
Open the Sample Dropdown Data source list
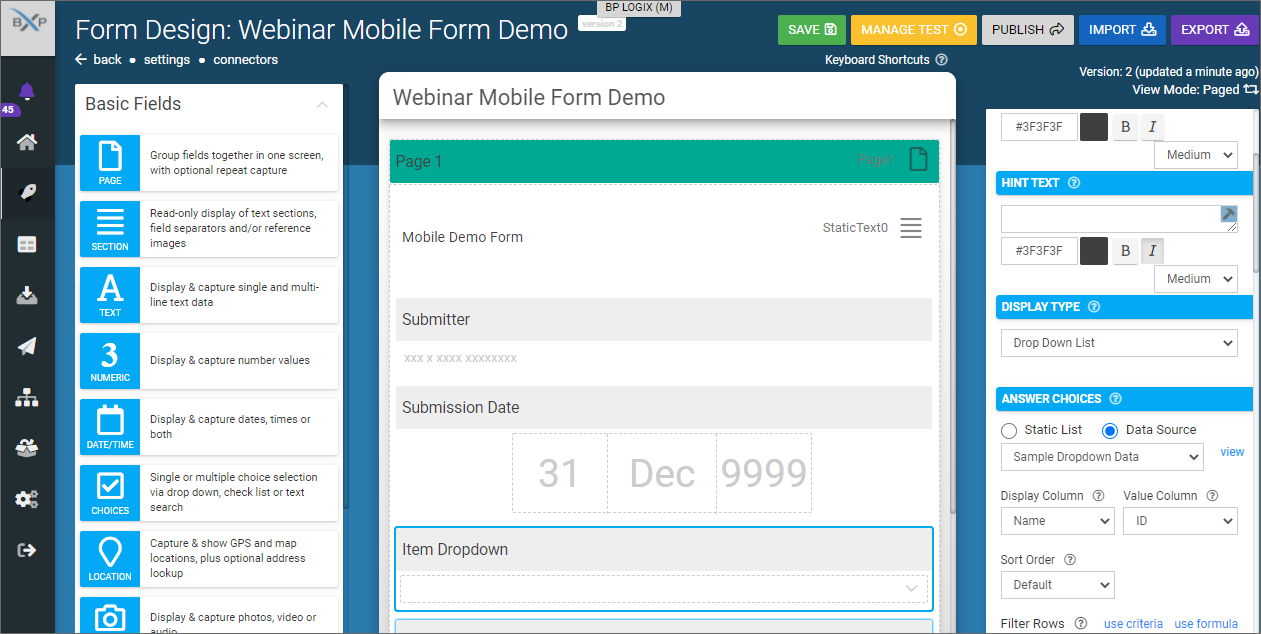(1102, 457)
